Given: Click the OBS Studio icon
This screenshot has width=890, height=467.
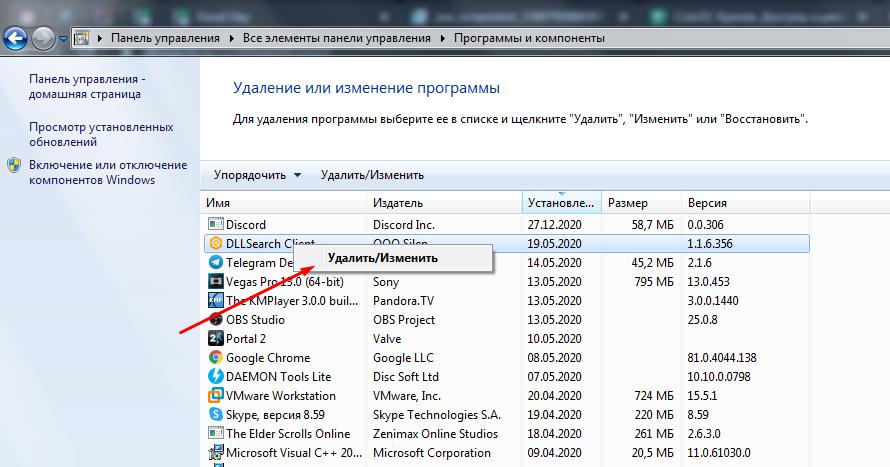Looking at the screenshot, I should click(x=216, y=319).
